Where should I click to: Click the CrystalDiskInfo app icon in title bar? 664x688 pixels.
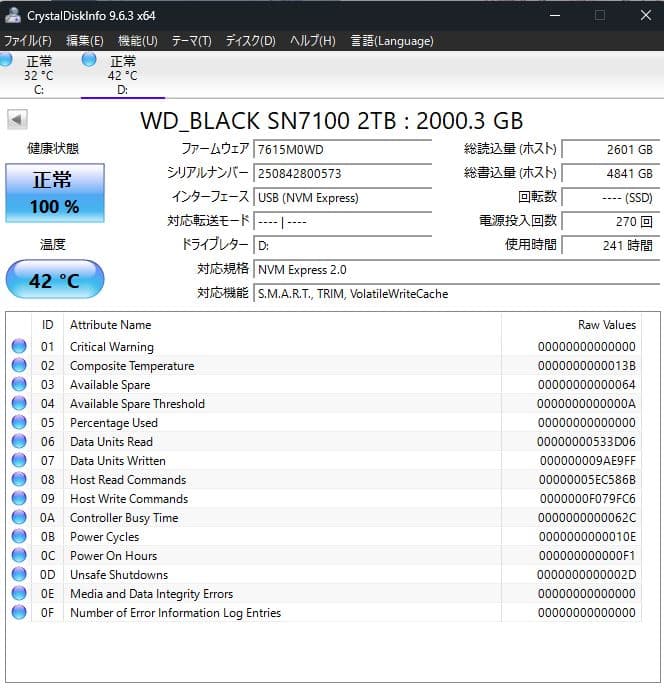click(13, 15)
